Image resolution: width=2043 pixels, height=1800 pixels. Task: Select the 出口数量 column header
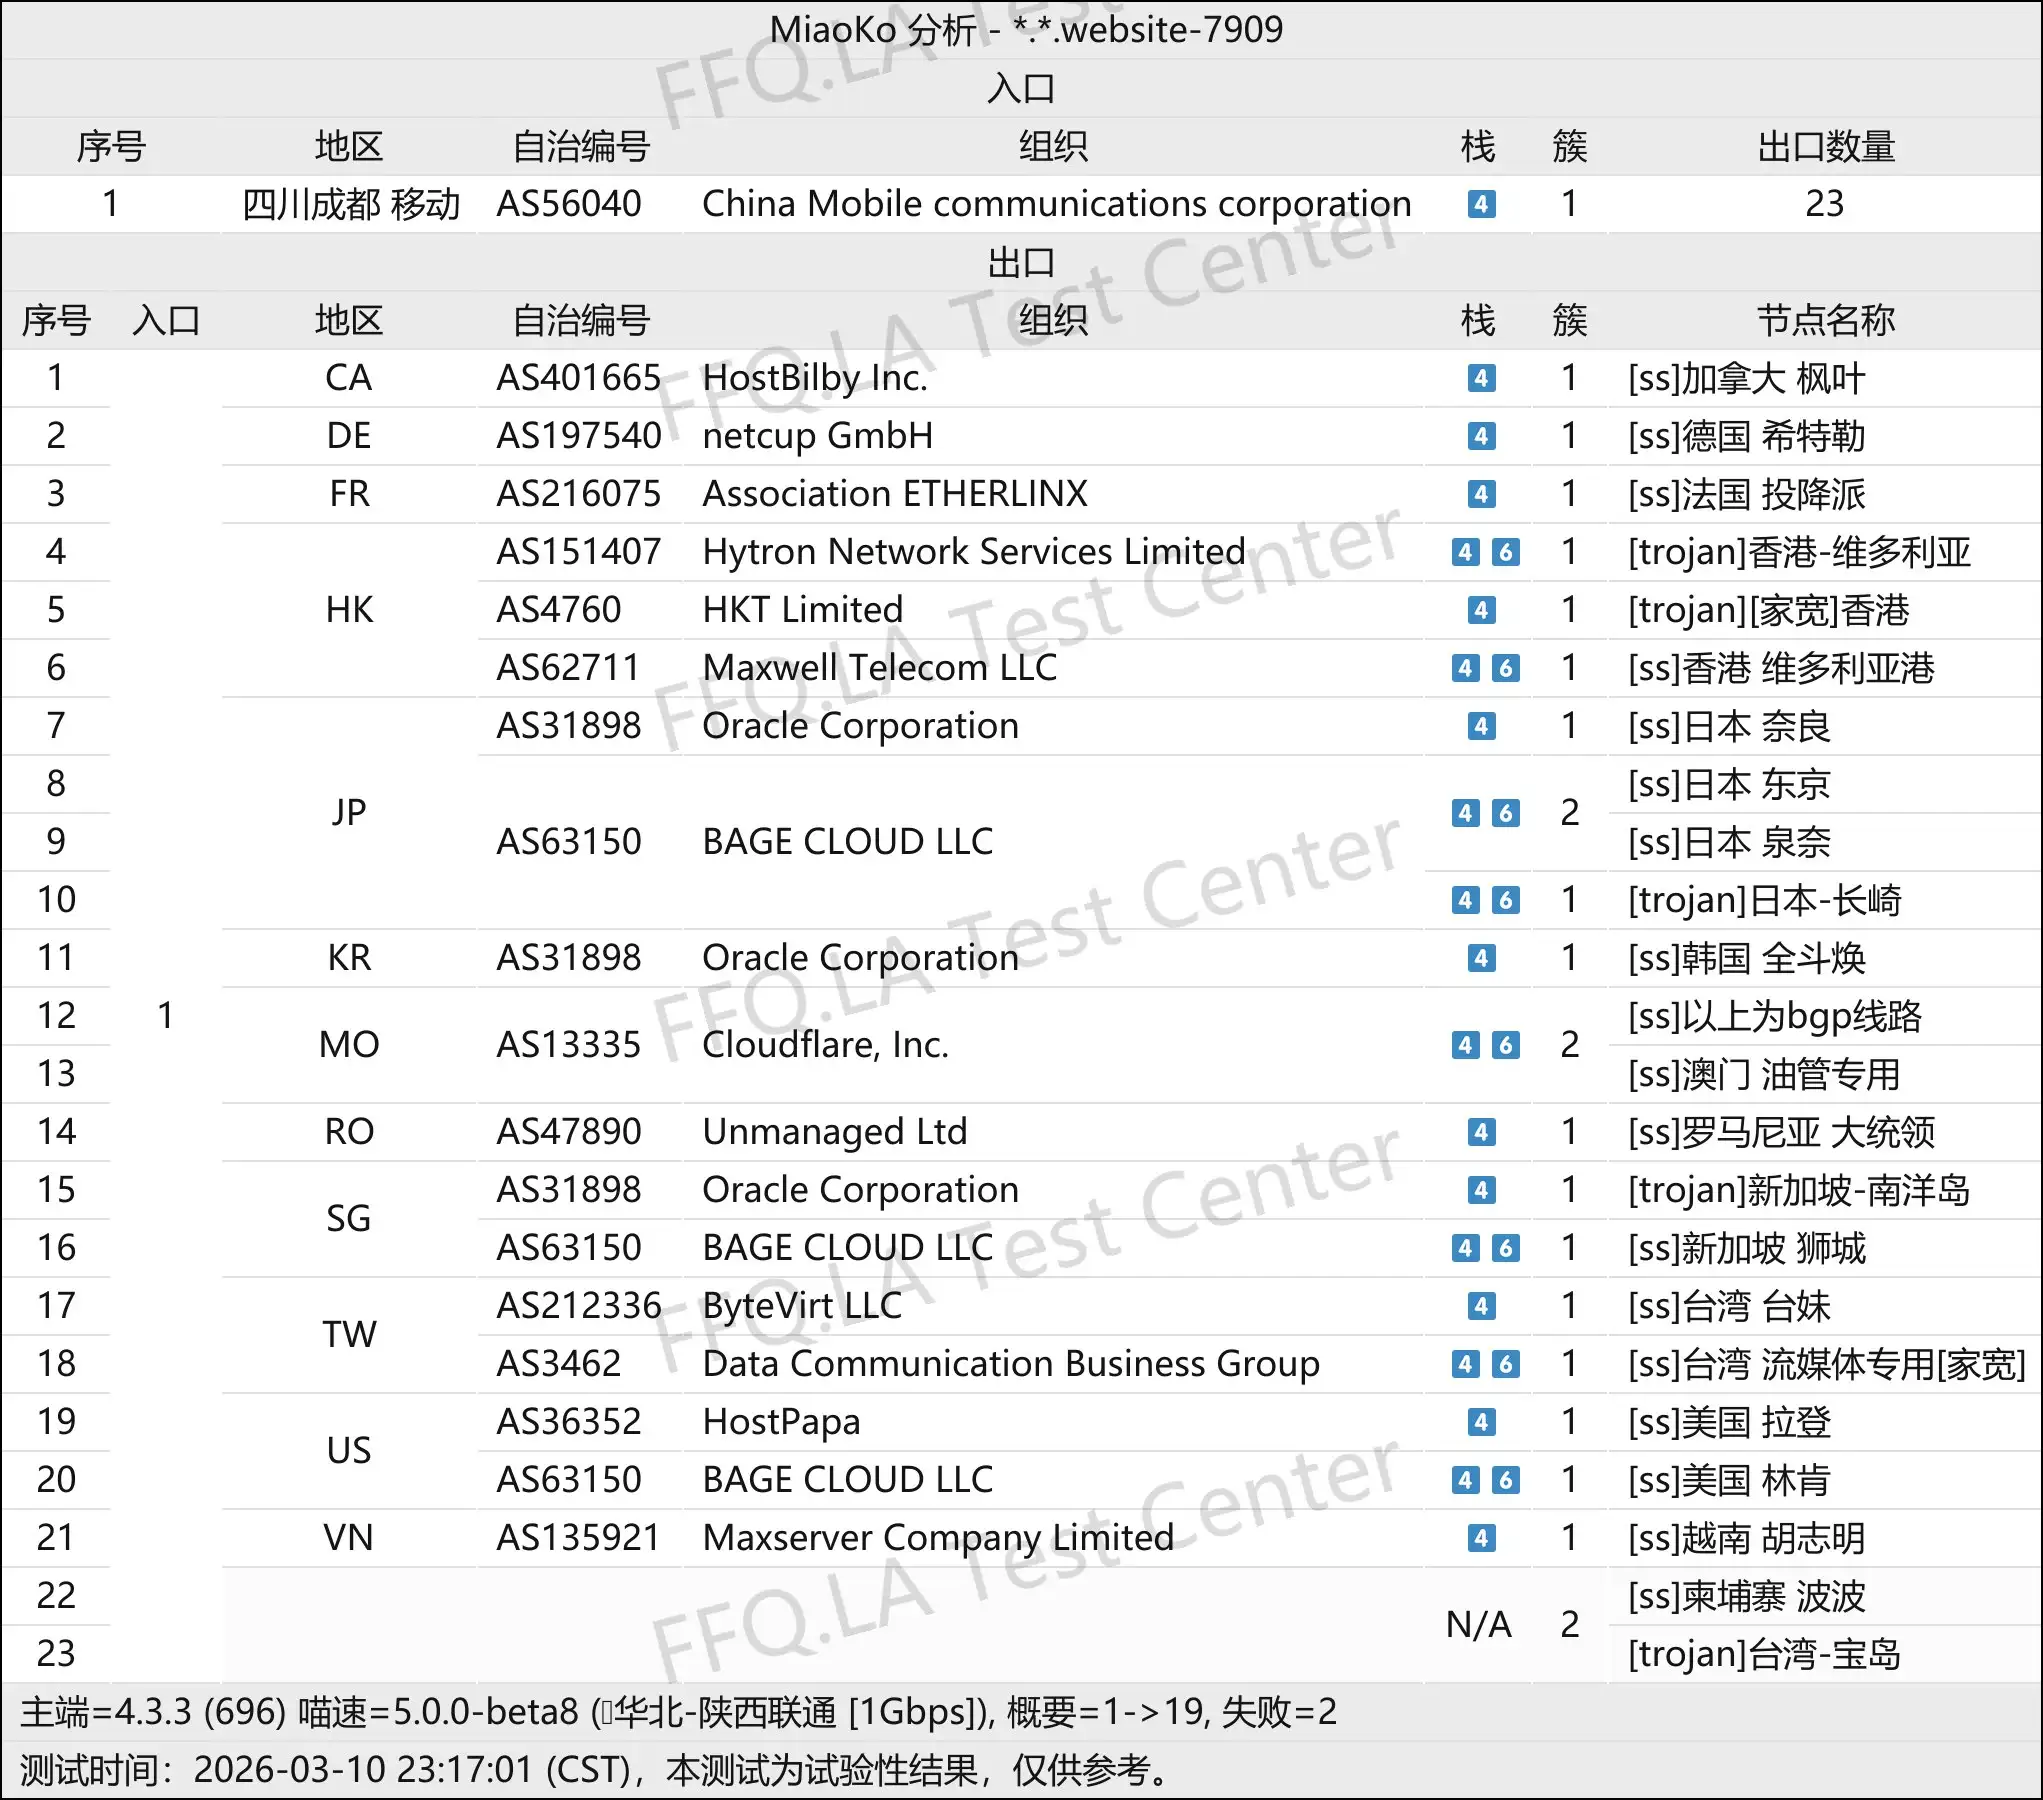click(1826, 147)
